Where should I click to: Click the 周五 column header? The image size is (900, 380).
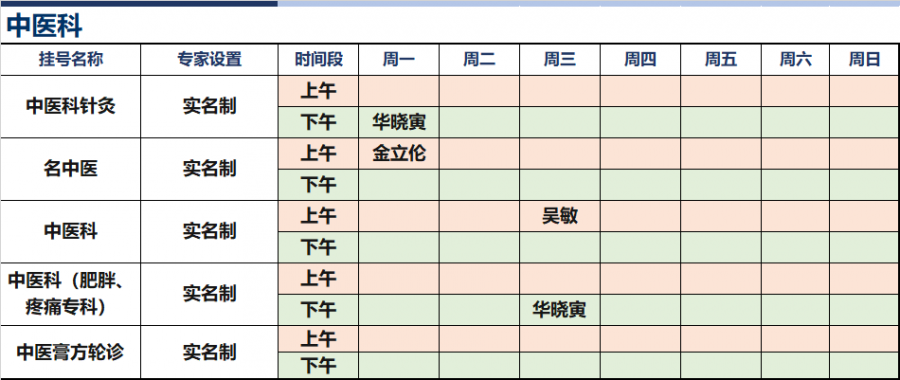(x=721, y=59)
